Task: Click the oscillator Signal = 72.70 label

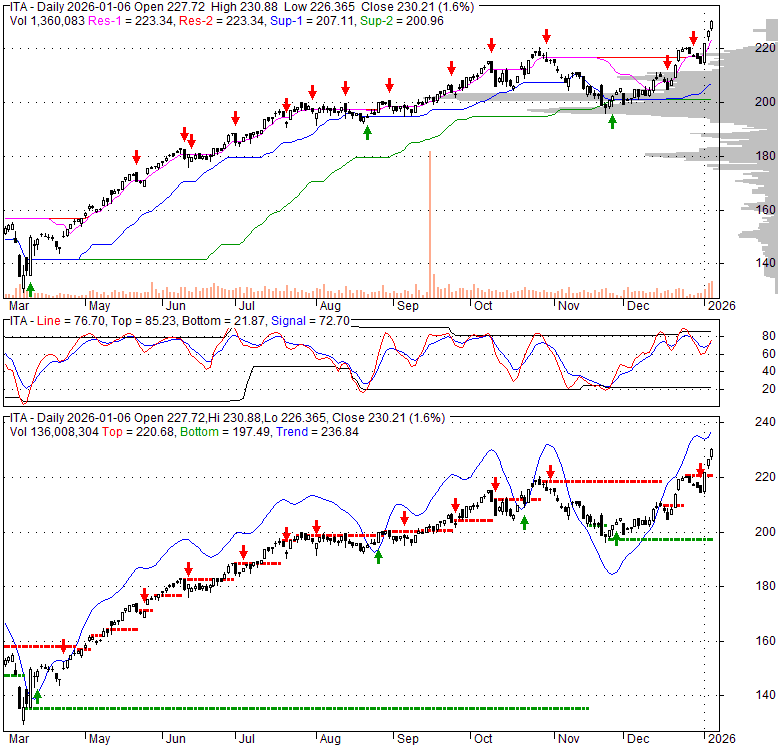Action: tap(310, 321)
